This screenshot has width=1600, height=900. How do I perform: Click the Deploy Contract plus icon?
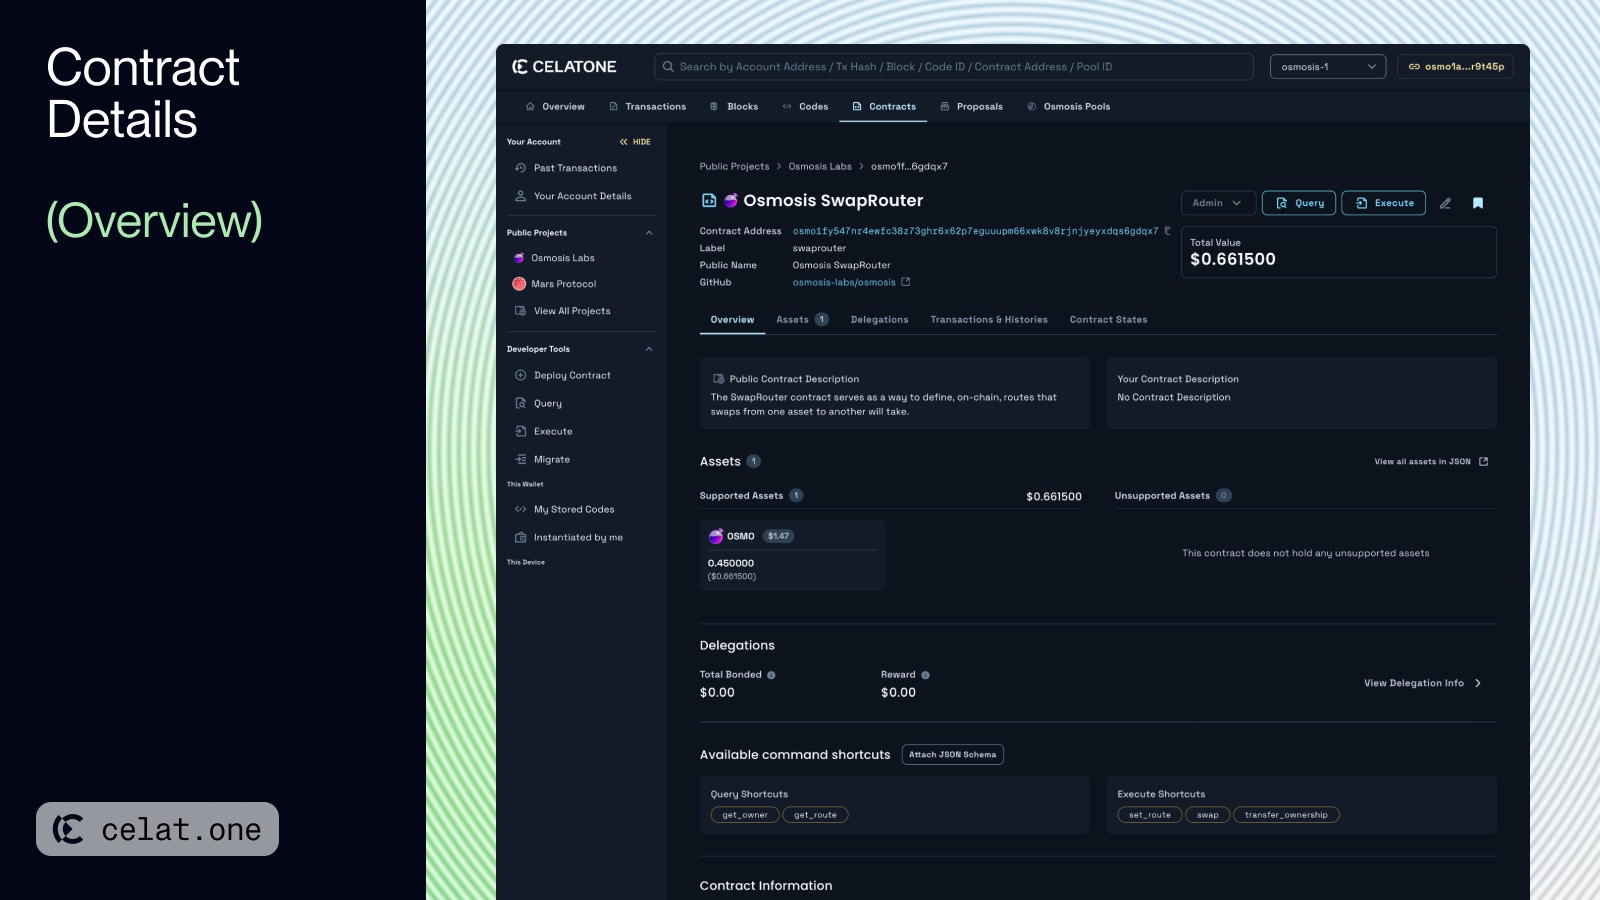[x=520, y=375]
